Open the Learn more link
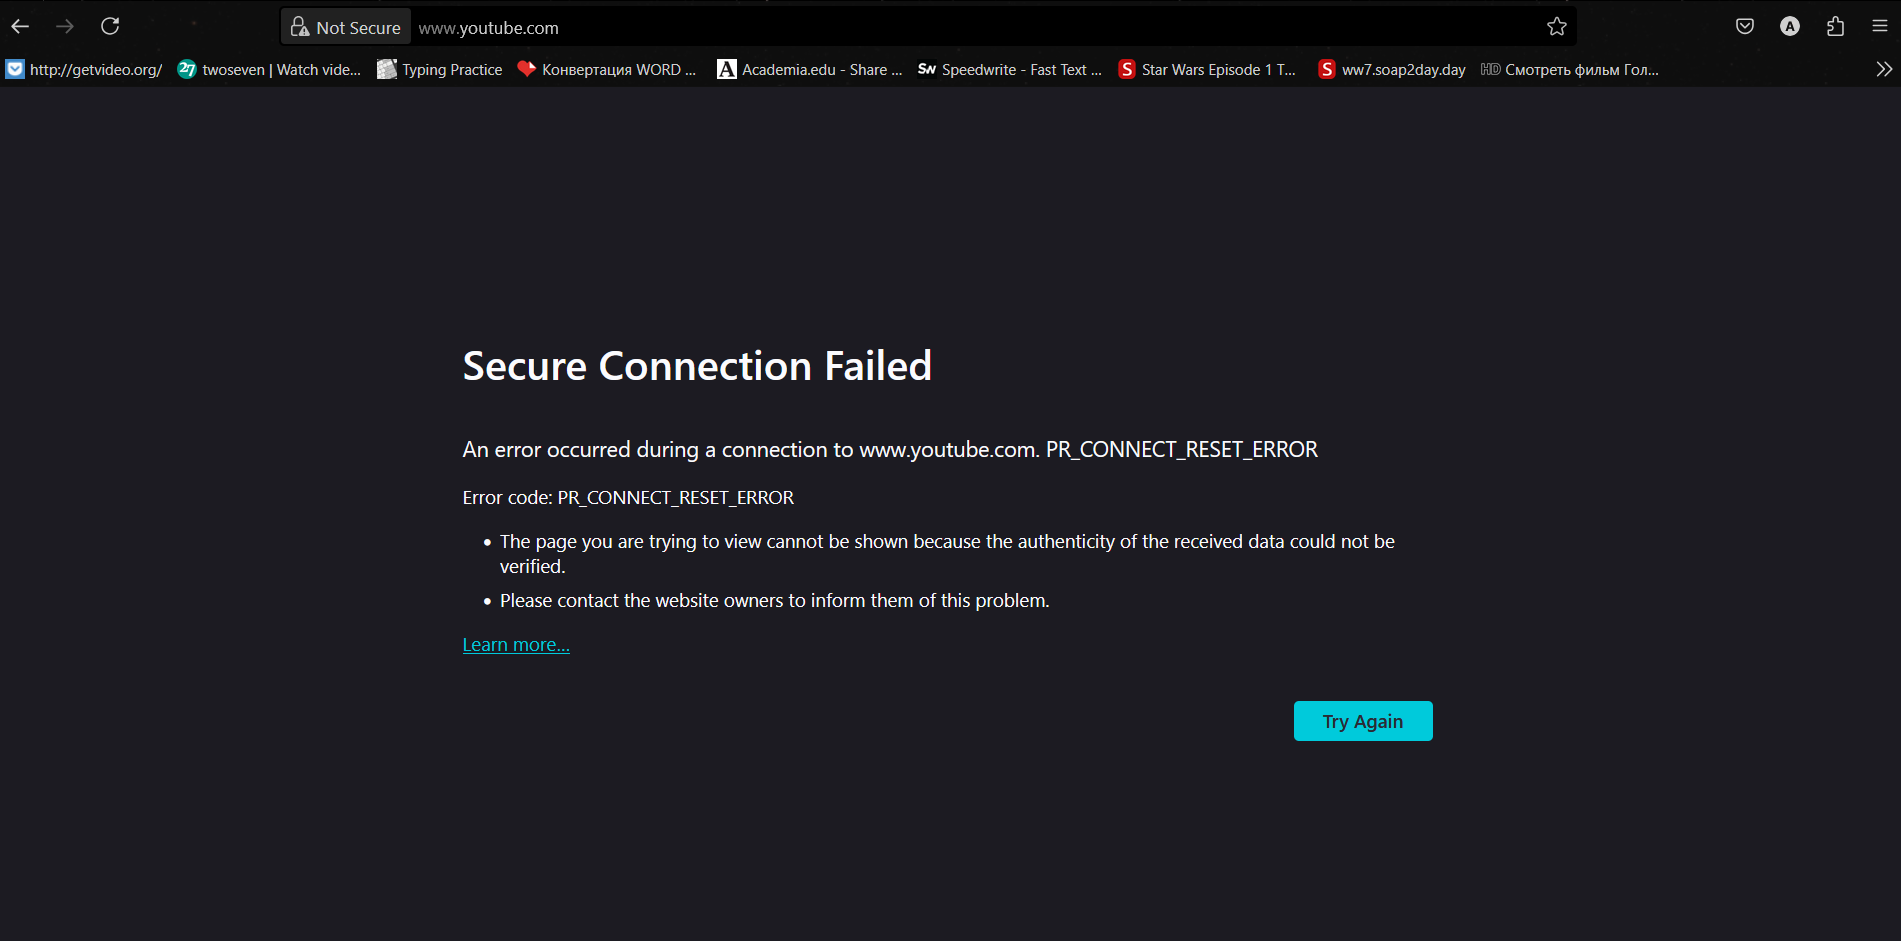The width and height of the screenshot is (1901, 941). click(x=516, y=645)
